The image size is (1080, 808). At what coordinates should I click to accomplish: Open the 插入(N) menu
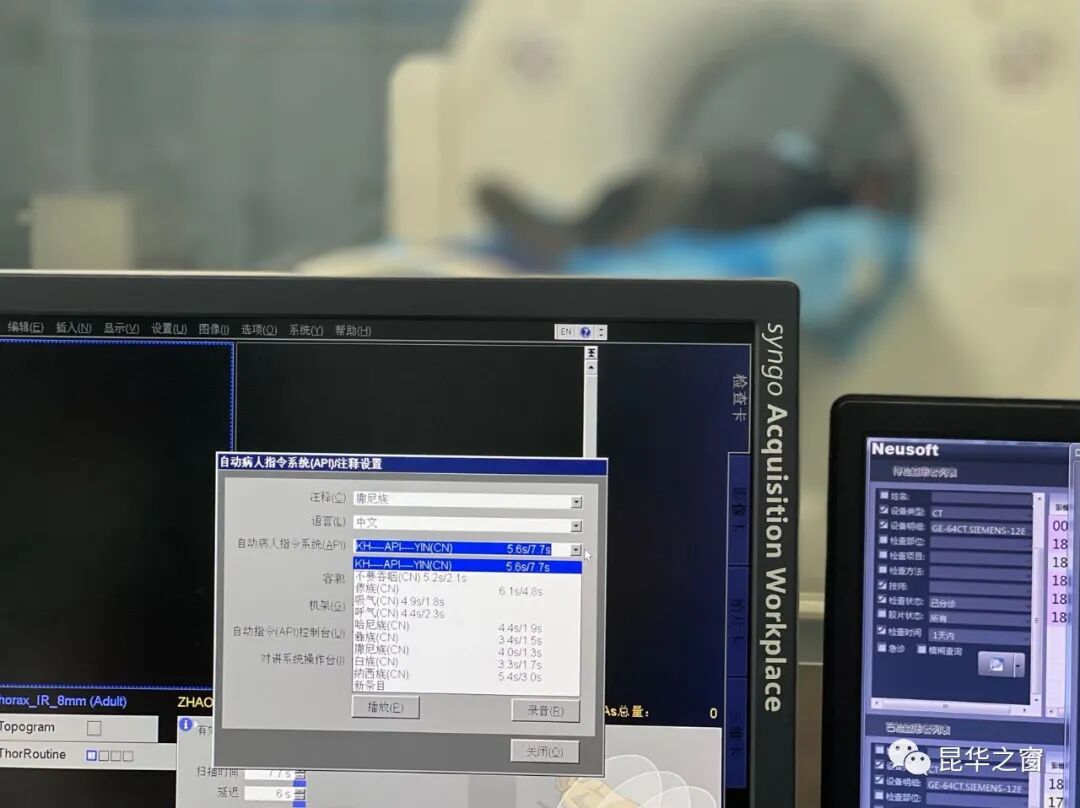pyautogui.click(x=73, y=328)
